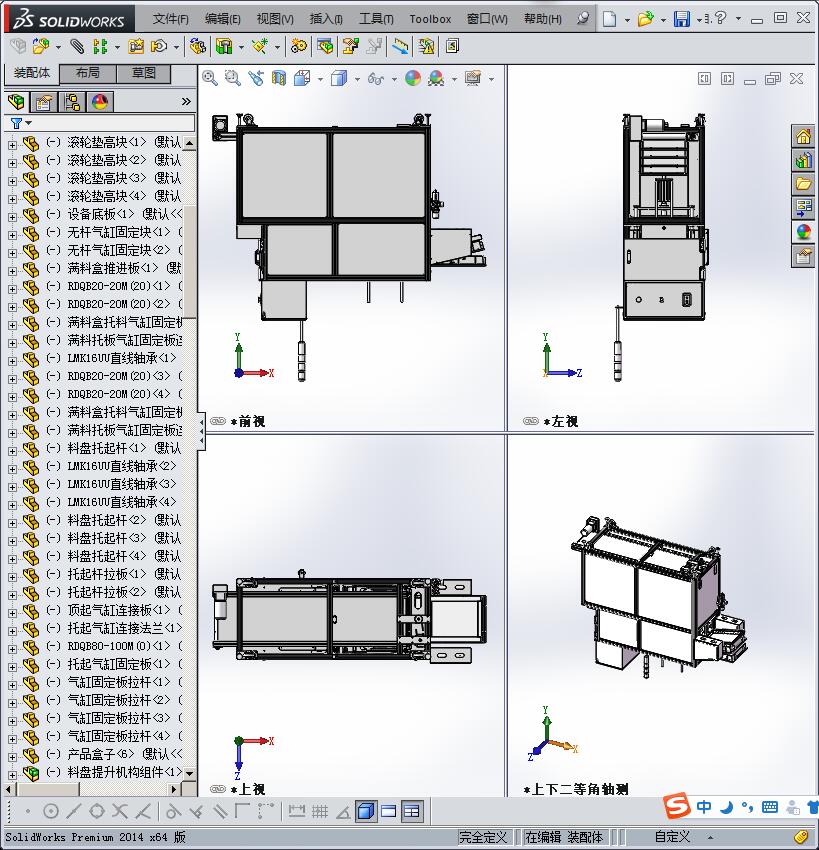The image size is (819, 850).
Task: Toggle the 3D view cube button in bottom toolbar
Action: click(366, 811)
